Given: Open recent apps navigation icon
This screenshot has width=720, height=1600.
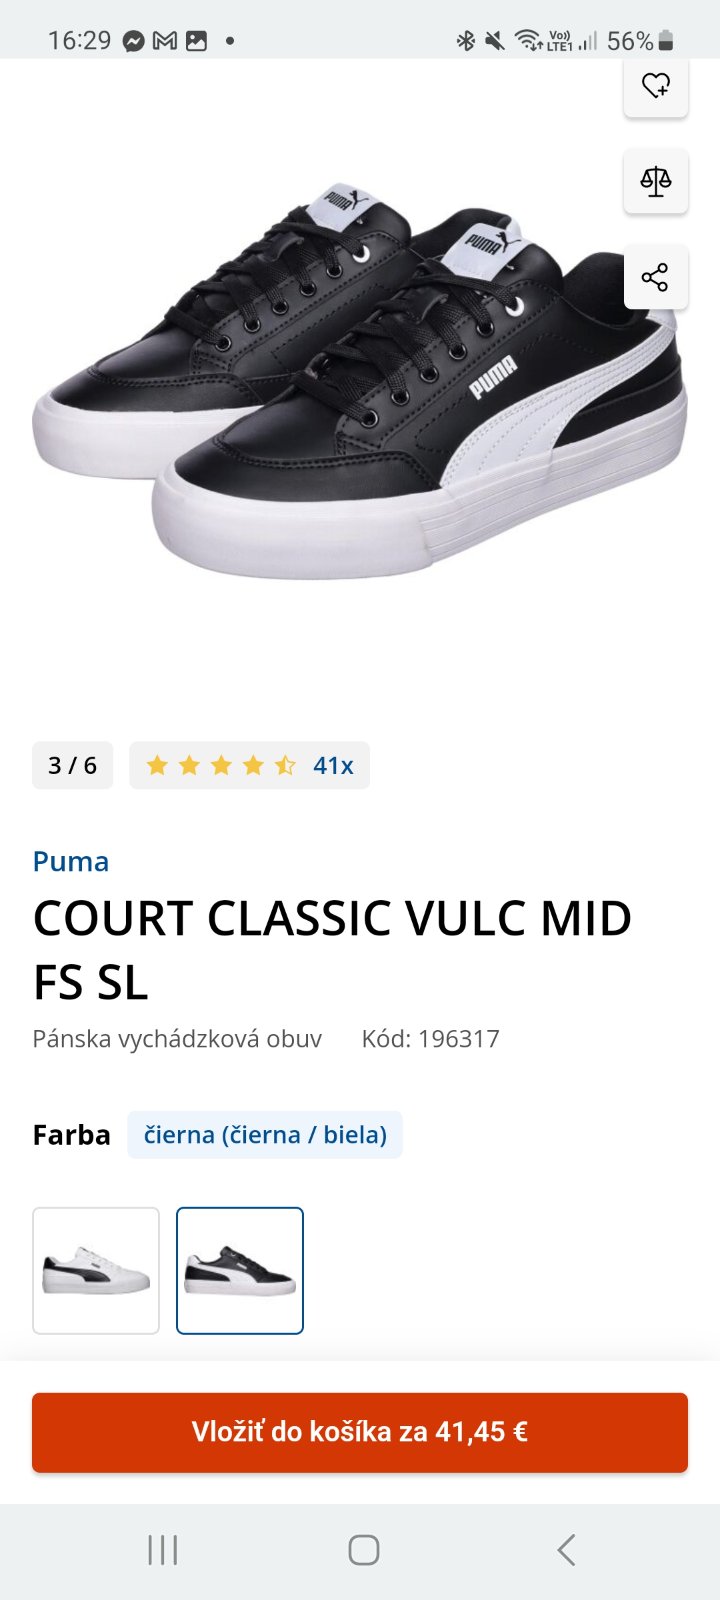Looking at the screenshot, I should [162, 1550].
